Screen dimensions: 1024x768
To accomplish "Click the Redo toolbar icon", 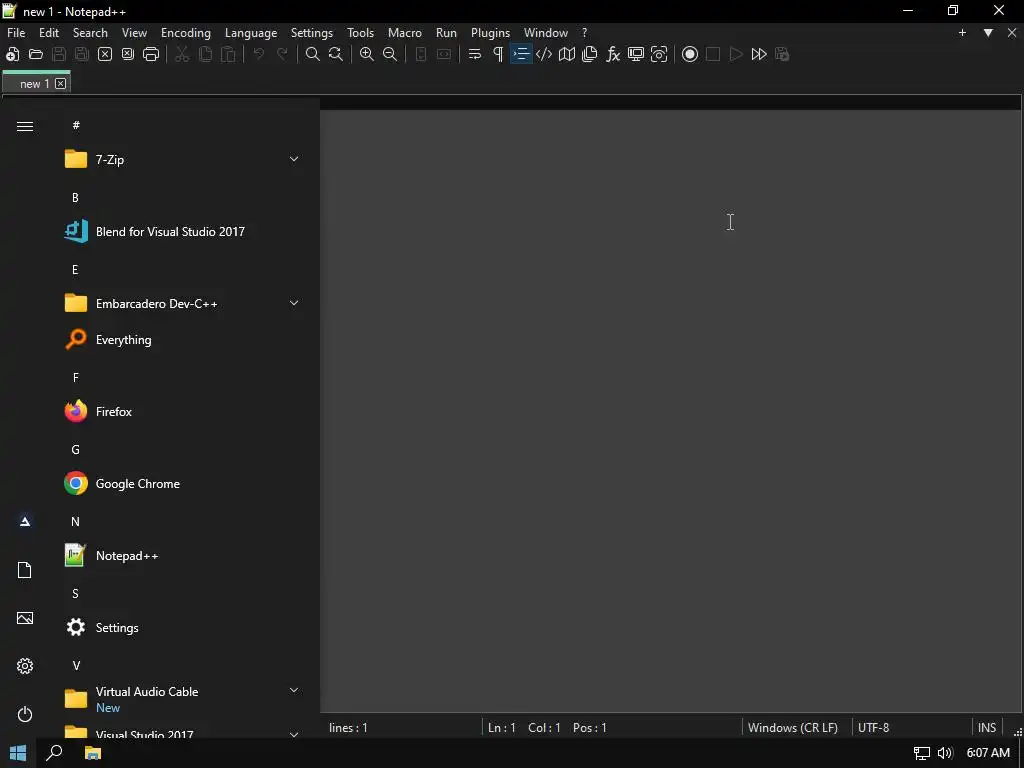I will (x=282, y=54).
